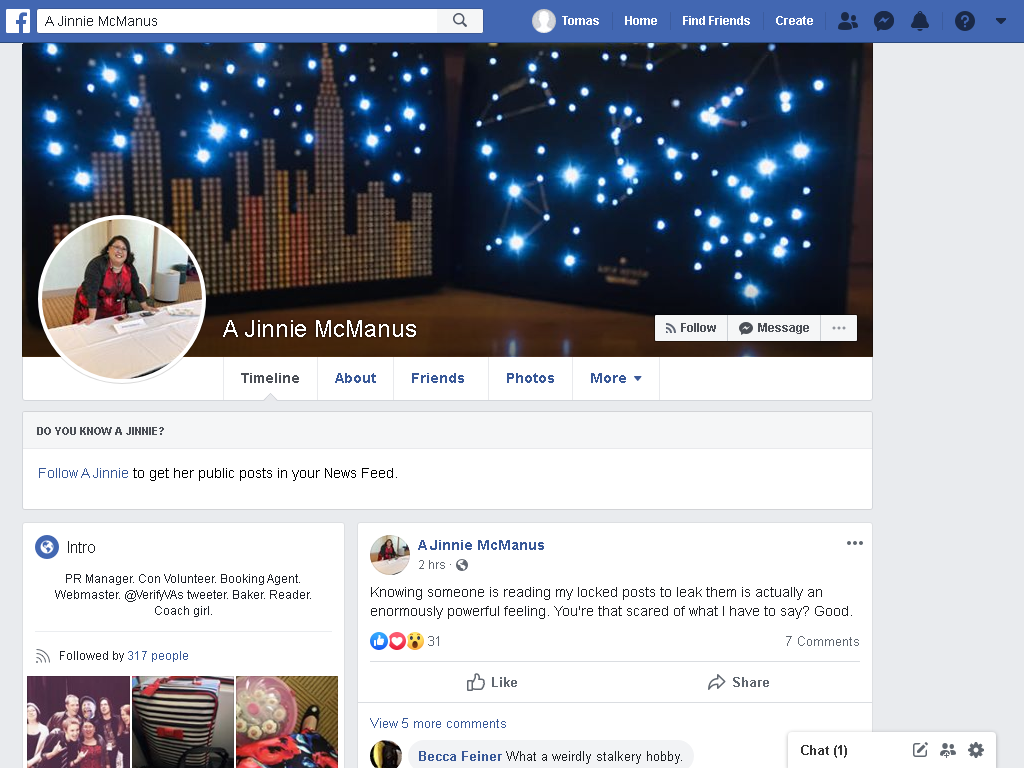Click the Message button on profile

point(774,328)
